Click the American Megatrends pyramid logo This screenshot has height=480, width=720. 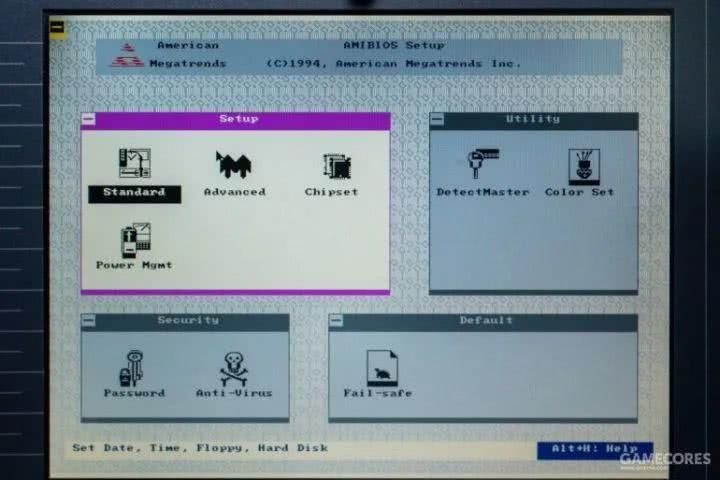tap(127, 56)
